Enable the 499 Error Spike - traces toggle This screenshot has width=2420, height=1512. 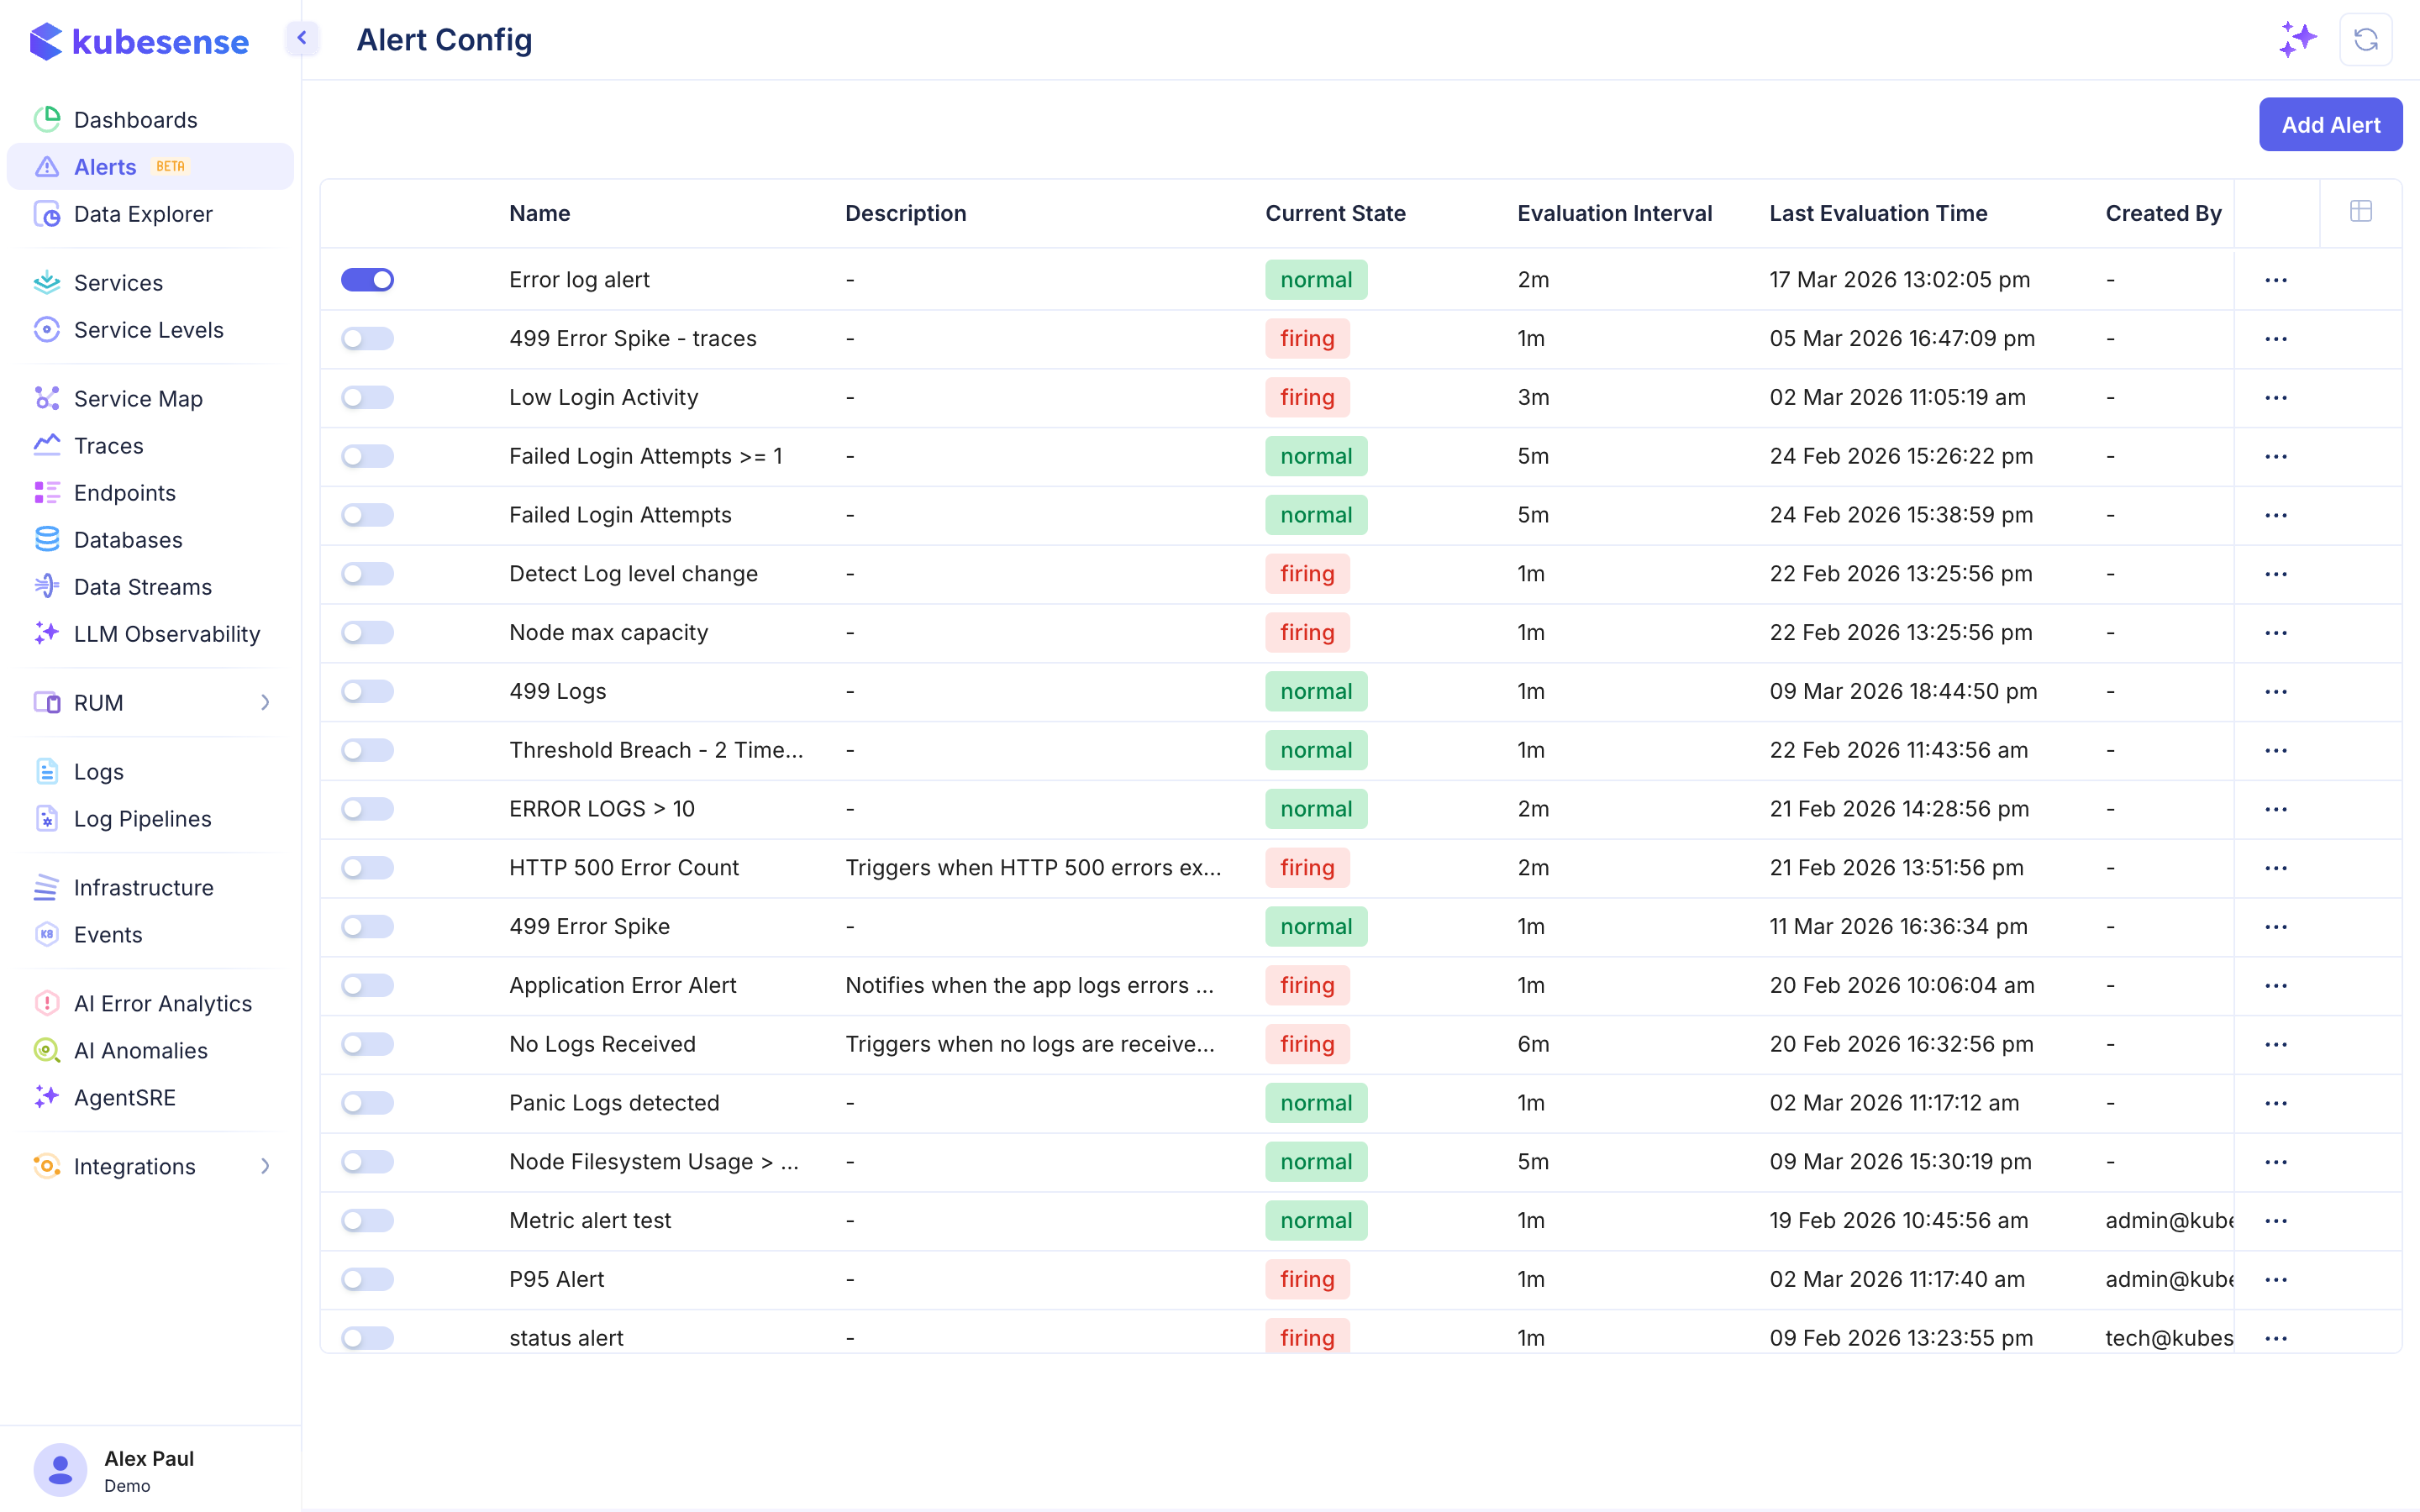tap(367, 339)
